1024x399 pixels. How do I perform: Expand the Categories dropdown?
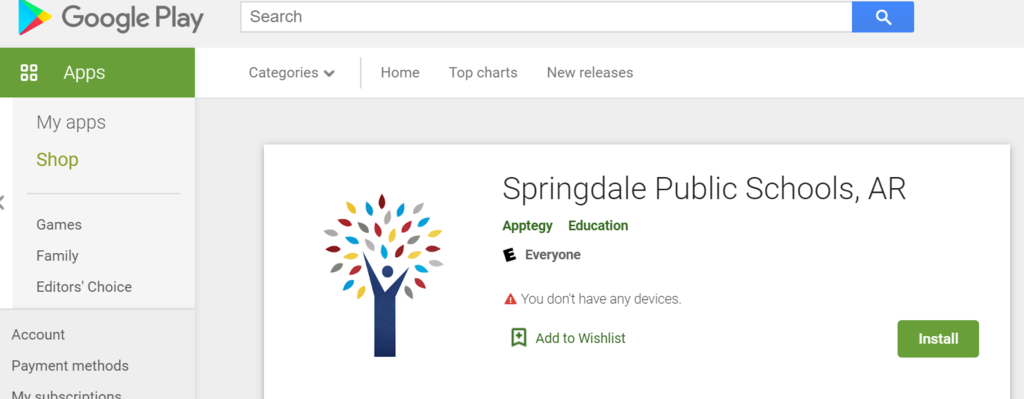(292, 72)
